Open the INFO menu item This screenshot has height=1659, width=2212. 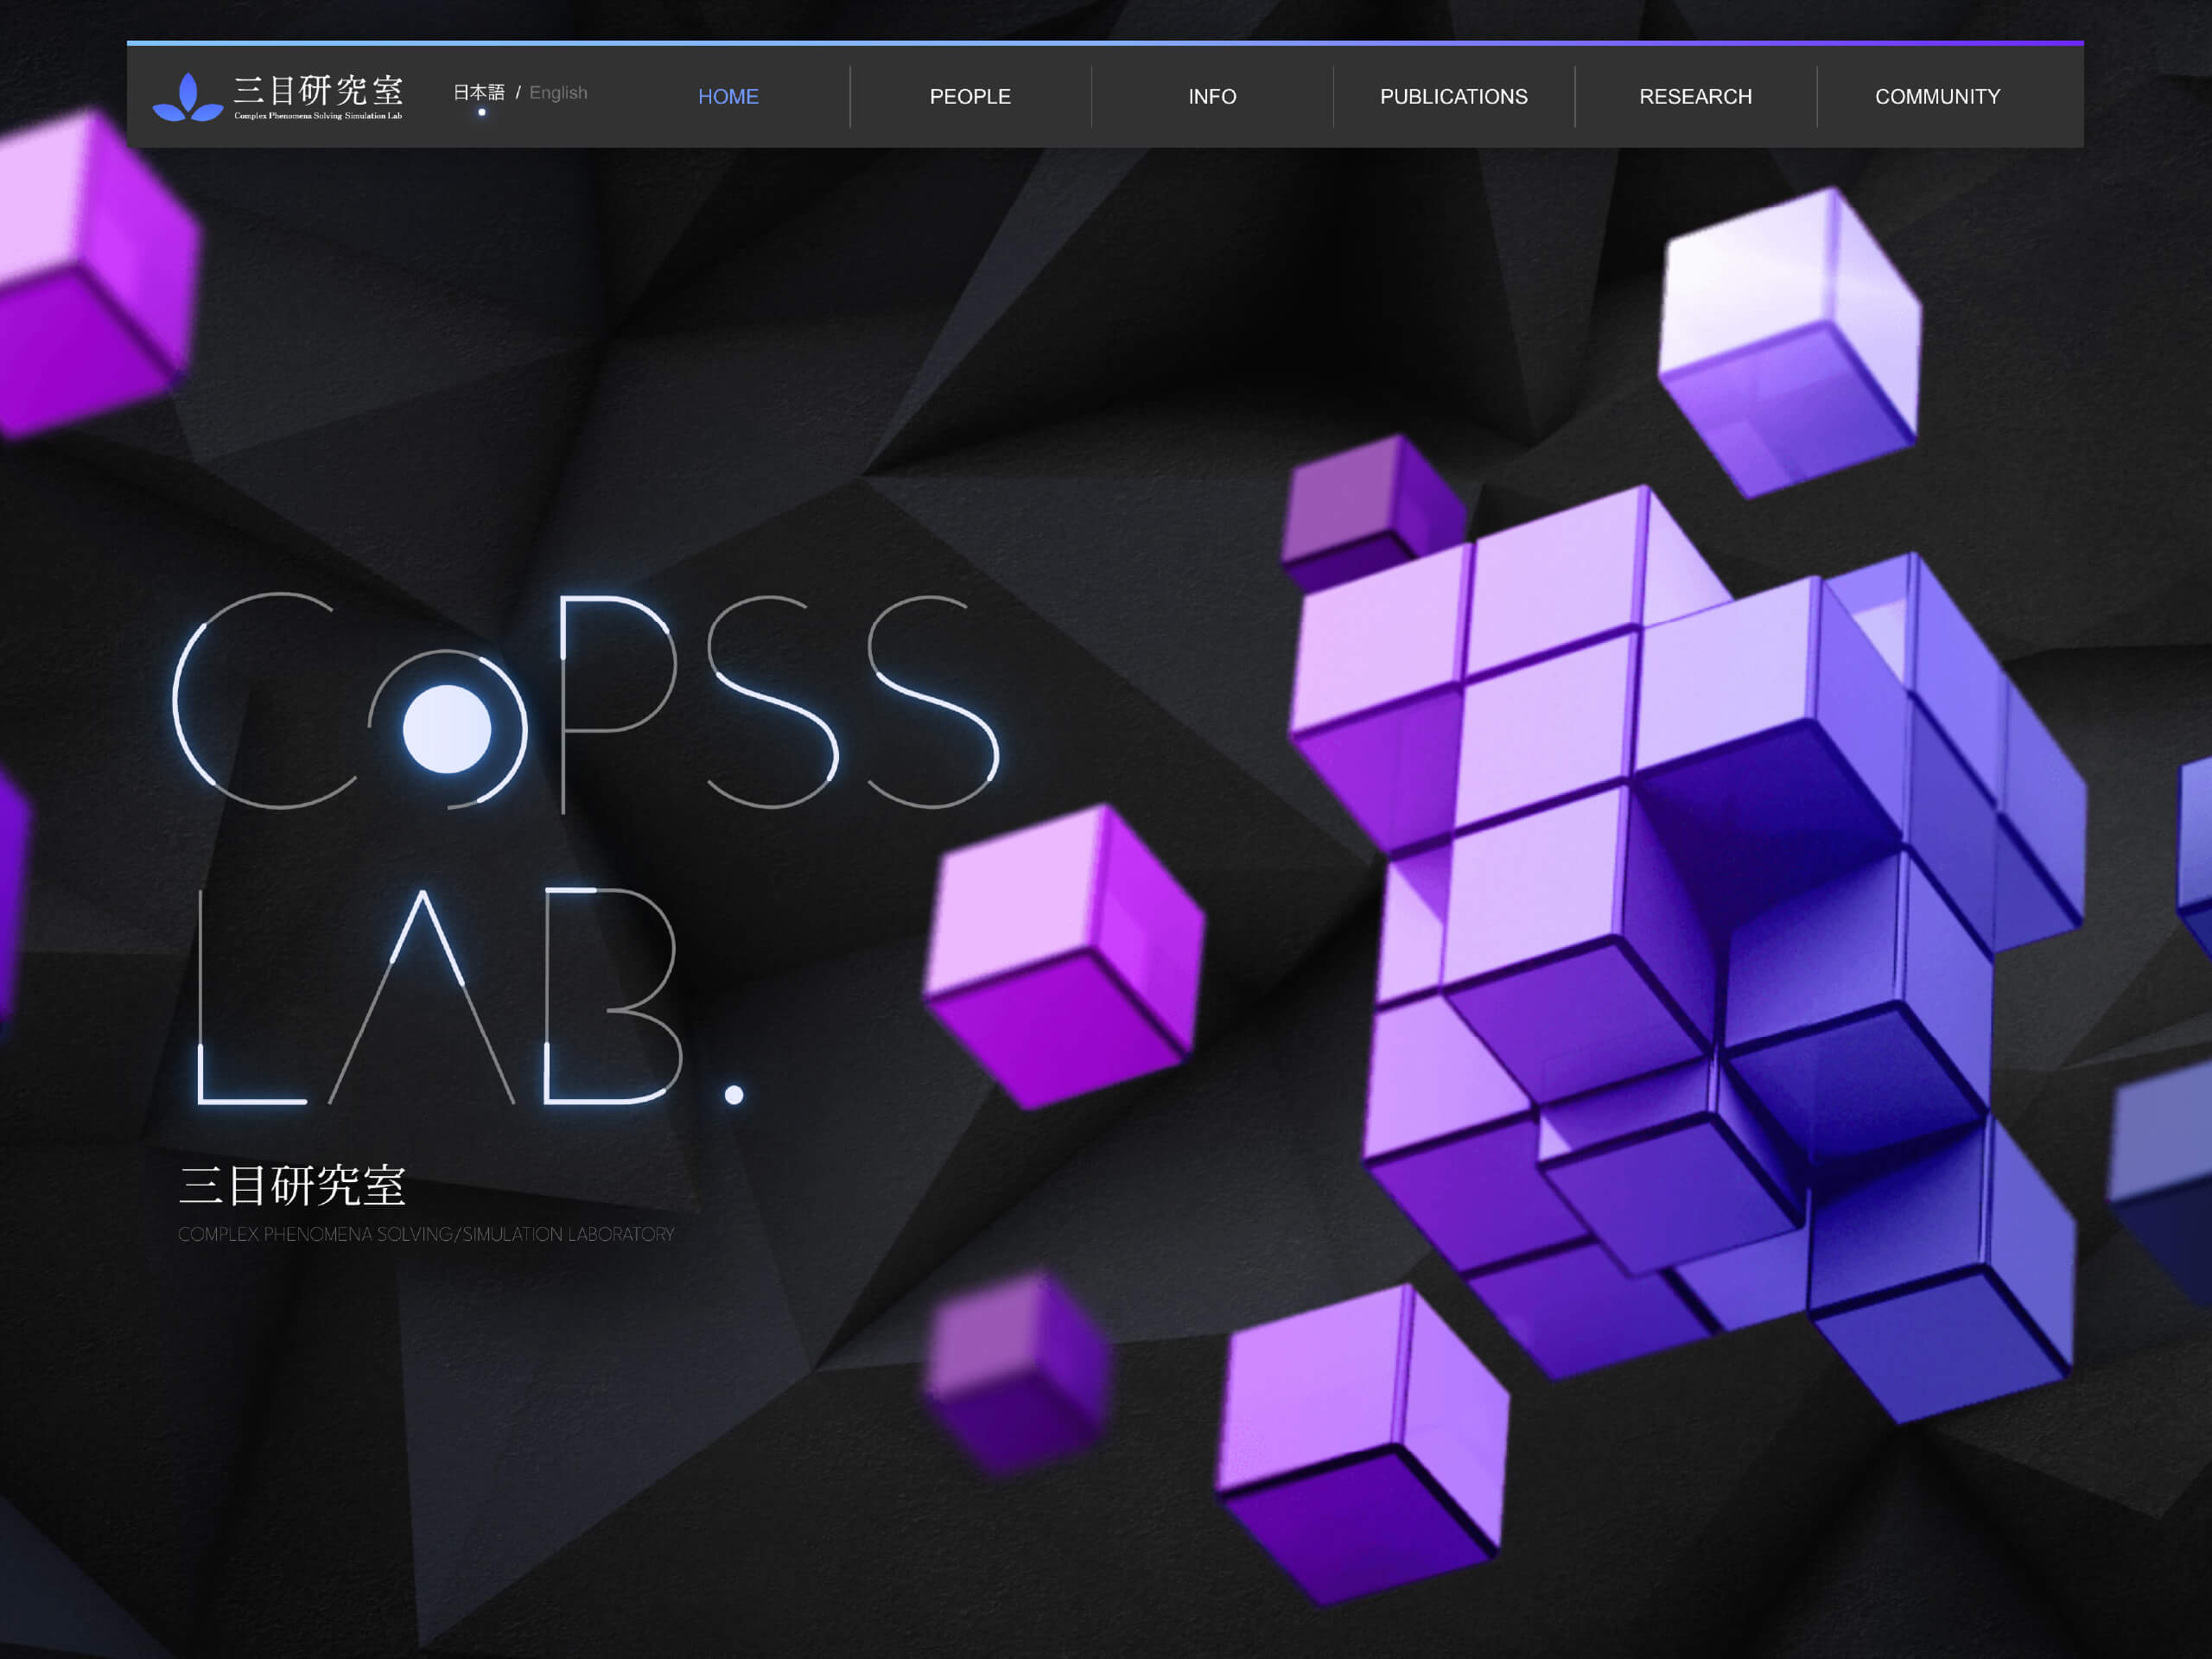coord(1212,97)
